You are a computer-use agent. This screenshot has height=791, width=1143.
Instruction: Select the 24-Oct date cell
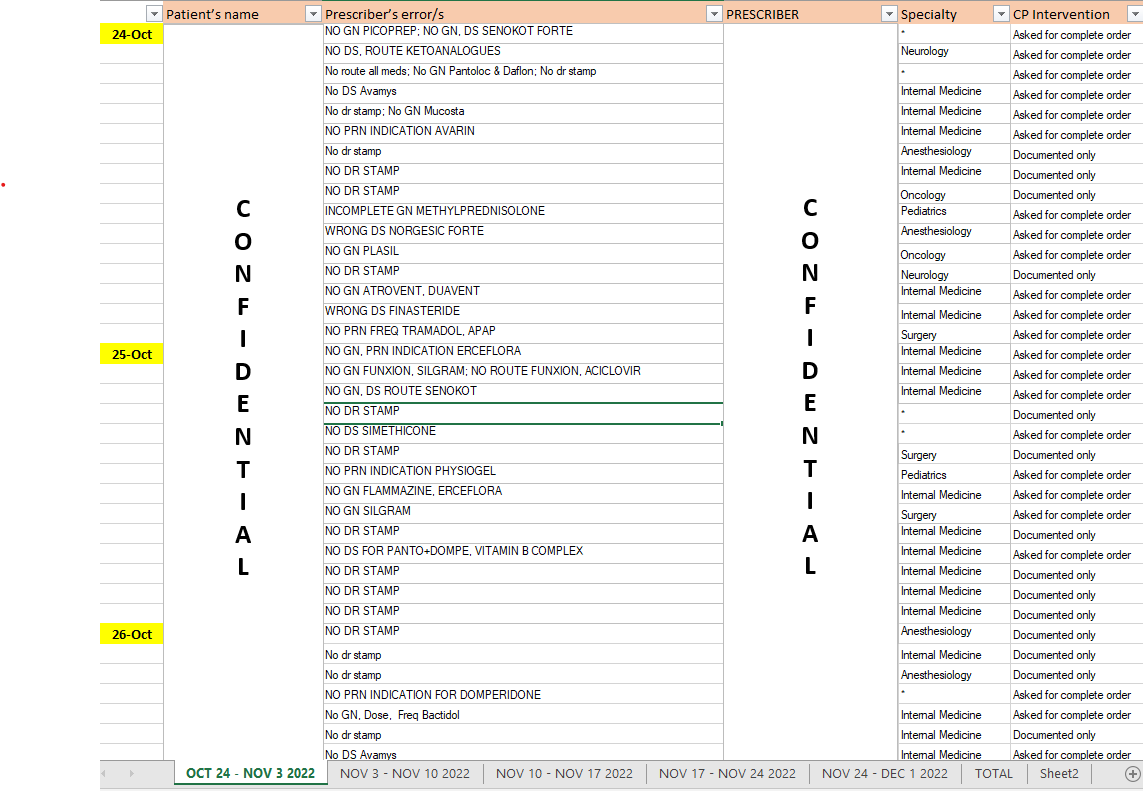click(x=131, y=34)
